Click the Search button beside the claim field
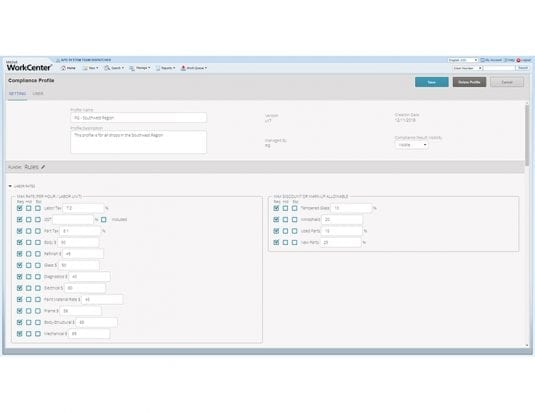The width and height of the screenshot is (535, 413). (523, 68)
